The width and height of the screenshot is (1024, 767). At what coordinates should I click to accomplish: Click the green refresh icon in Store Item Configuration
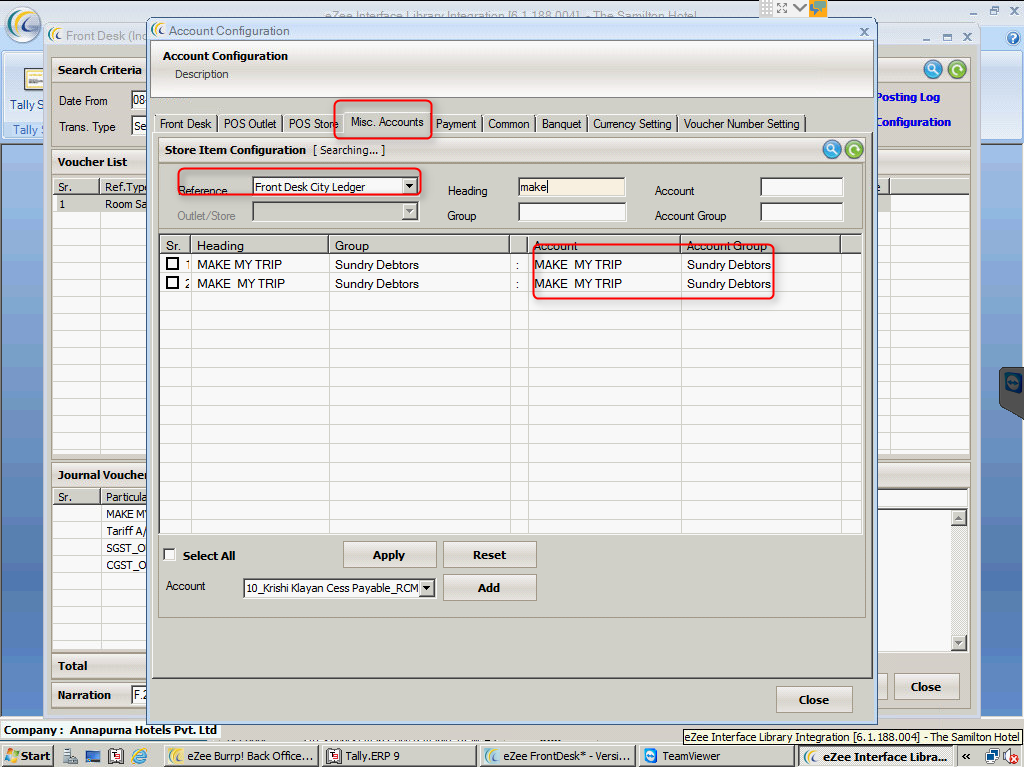(854, 150)
